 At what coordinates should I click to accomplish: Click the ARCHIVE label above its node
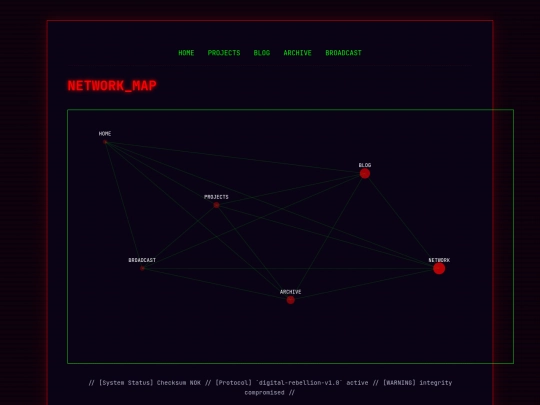[291, 292]
